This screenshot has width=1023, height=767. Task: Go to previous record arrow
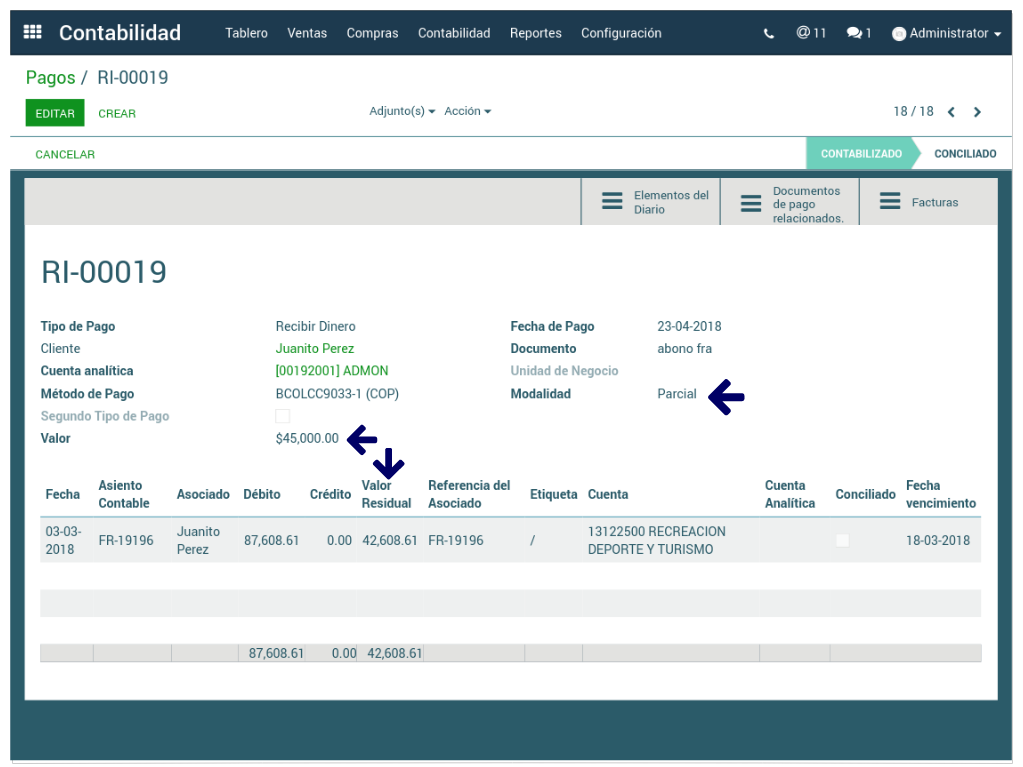click(x=951, y=112)
